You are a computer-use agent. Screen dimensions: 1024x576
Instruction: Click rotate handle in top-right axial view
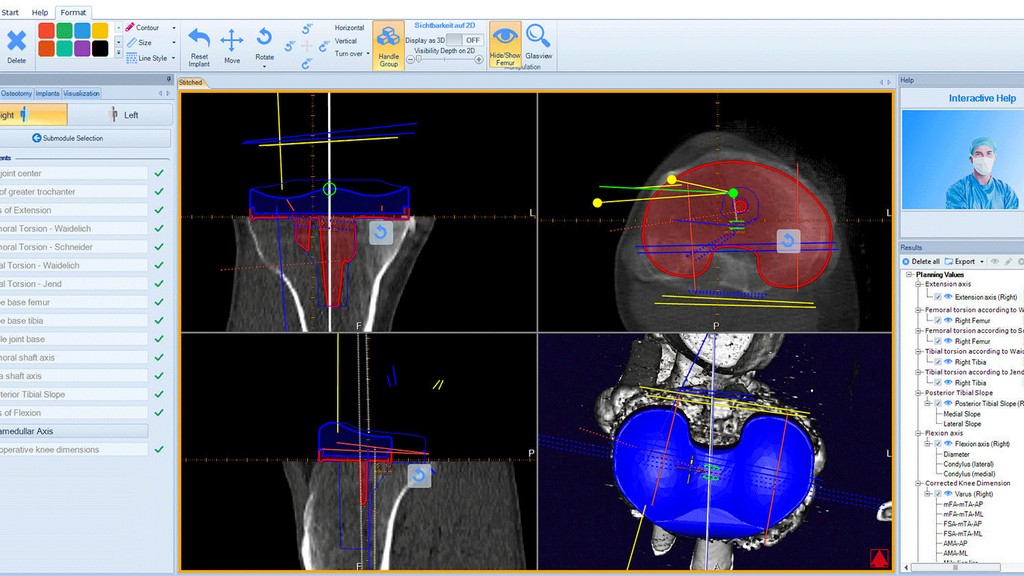(788, 241)
